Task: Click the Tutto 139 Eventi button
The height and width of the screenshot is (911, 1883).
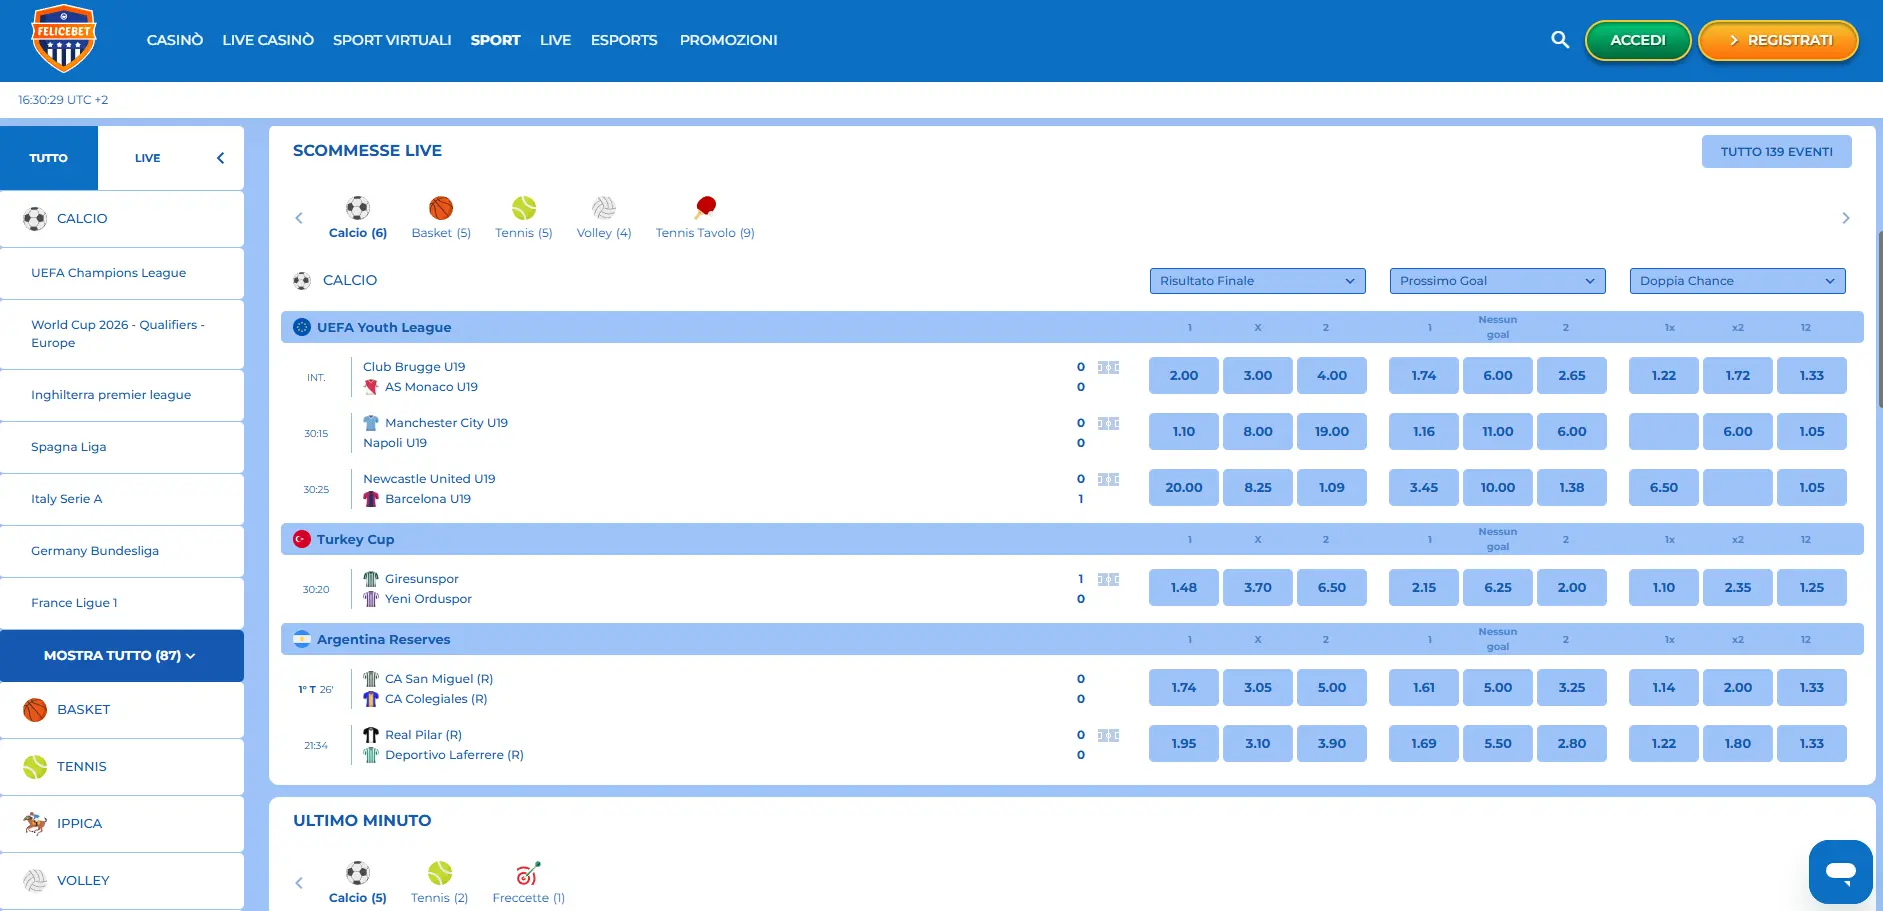Action: tap(1776, 152)
